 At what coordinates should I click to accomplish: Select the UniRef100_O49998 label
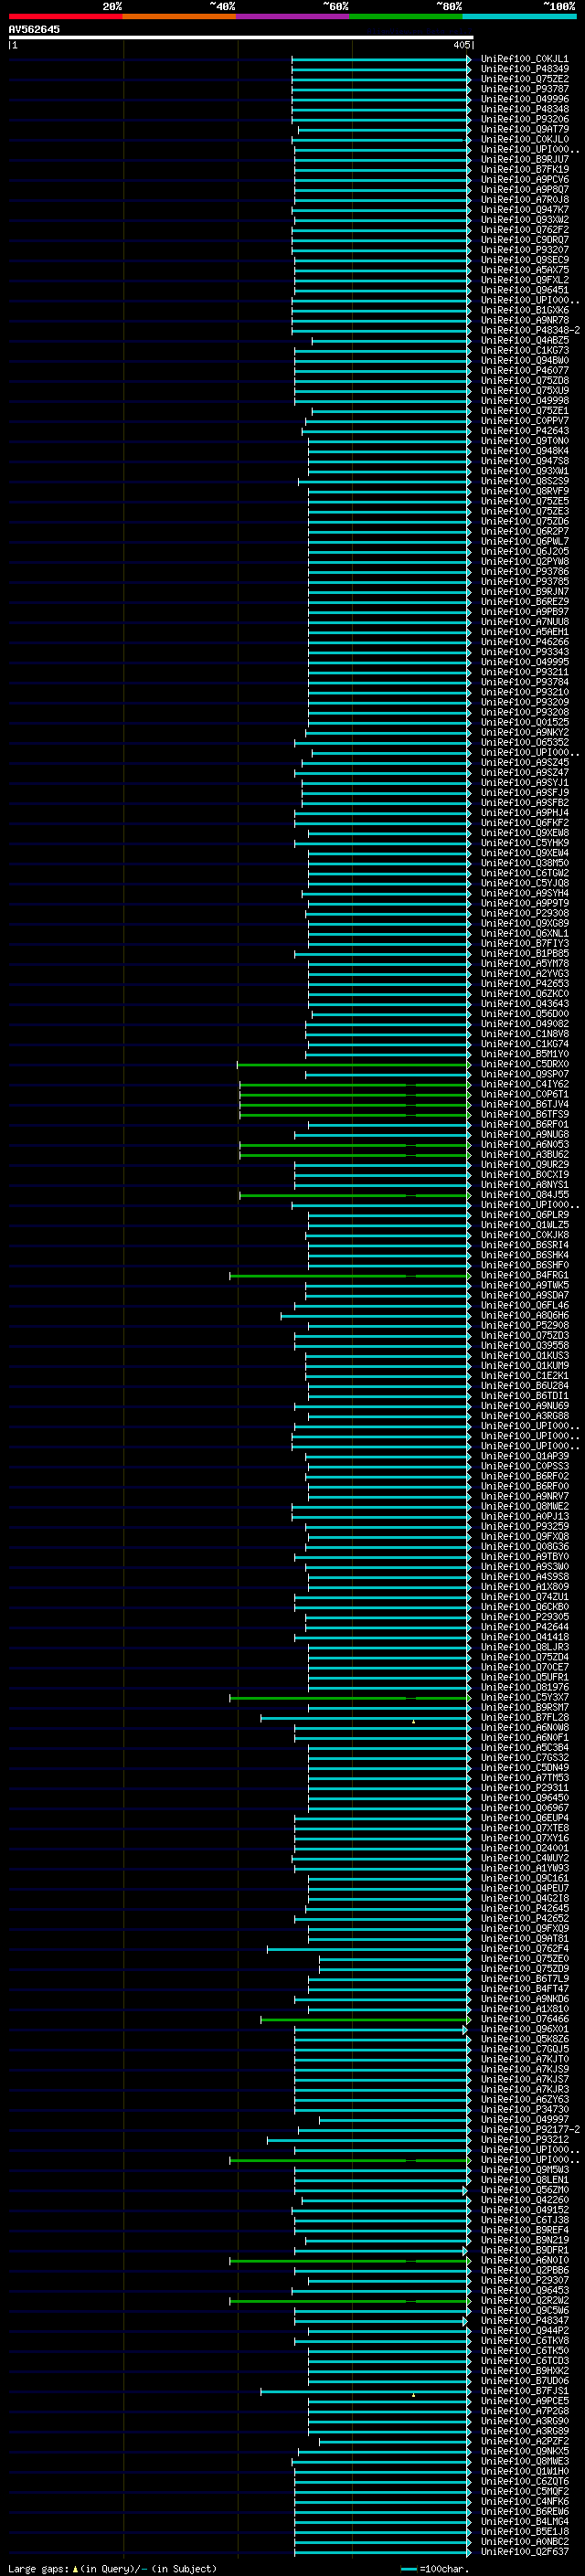(524, 400)
